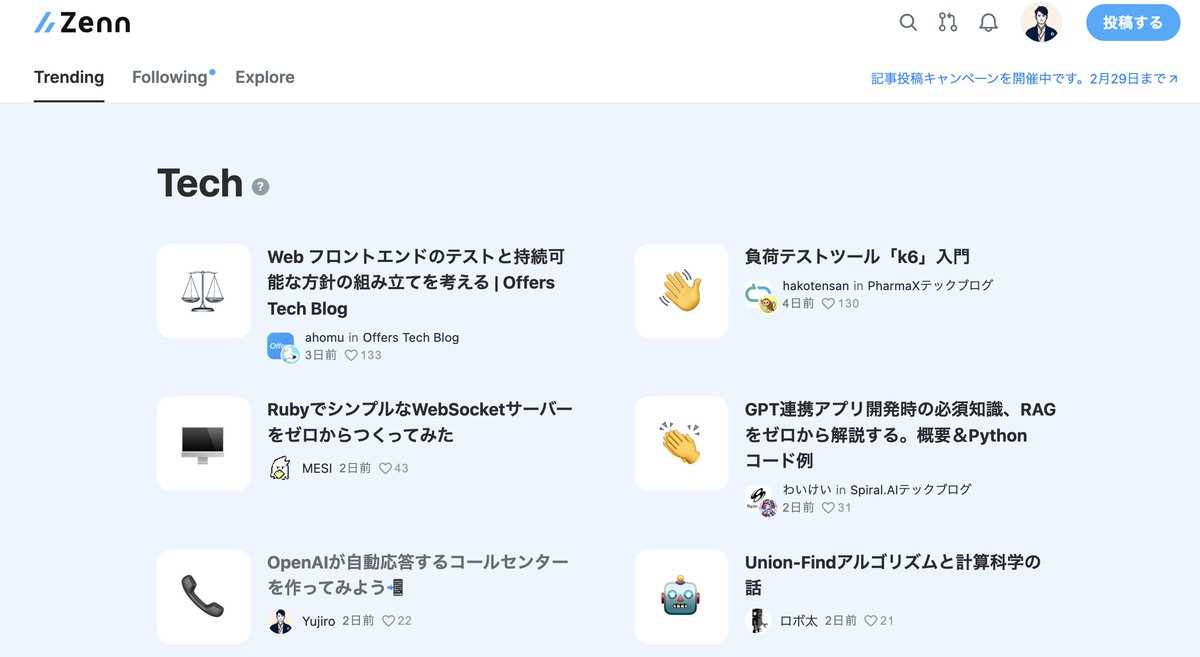
Task: Open the notifications bell
Action: pos(989,22)
